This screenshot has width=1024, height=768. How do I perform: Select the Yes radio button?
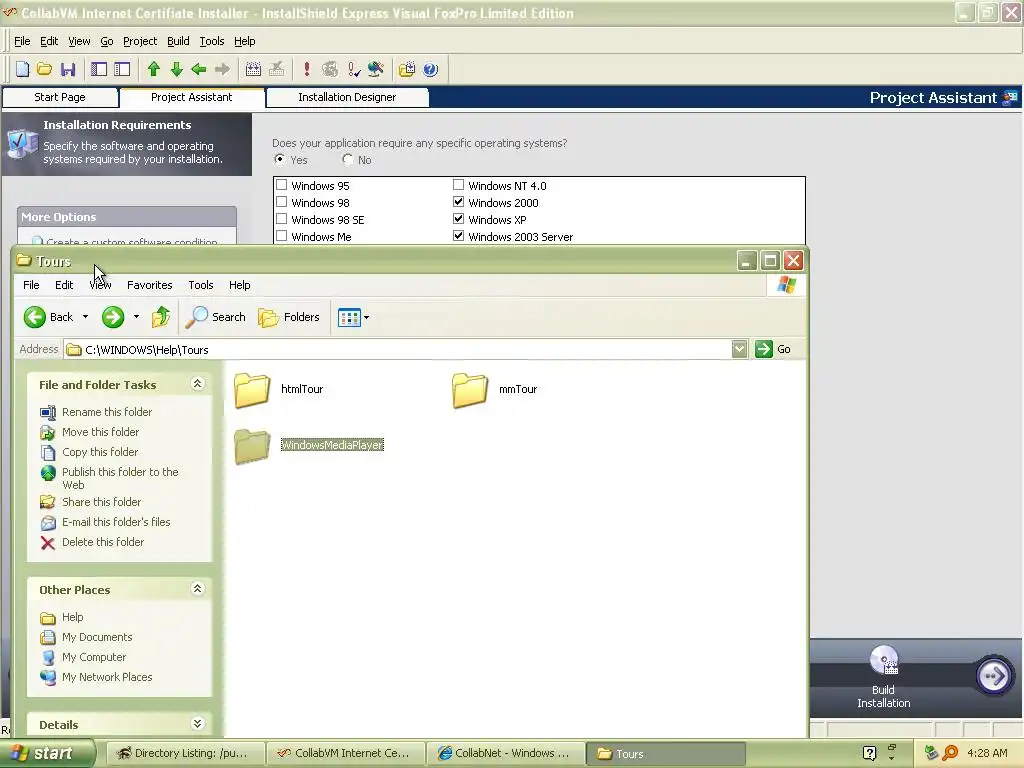(x=280, y=159)
